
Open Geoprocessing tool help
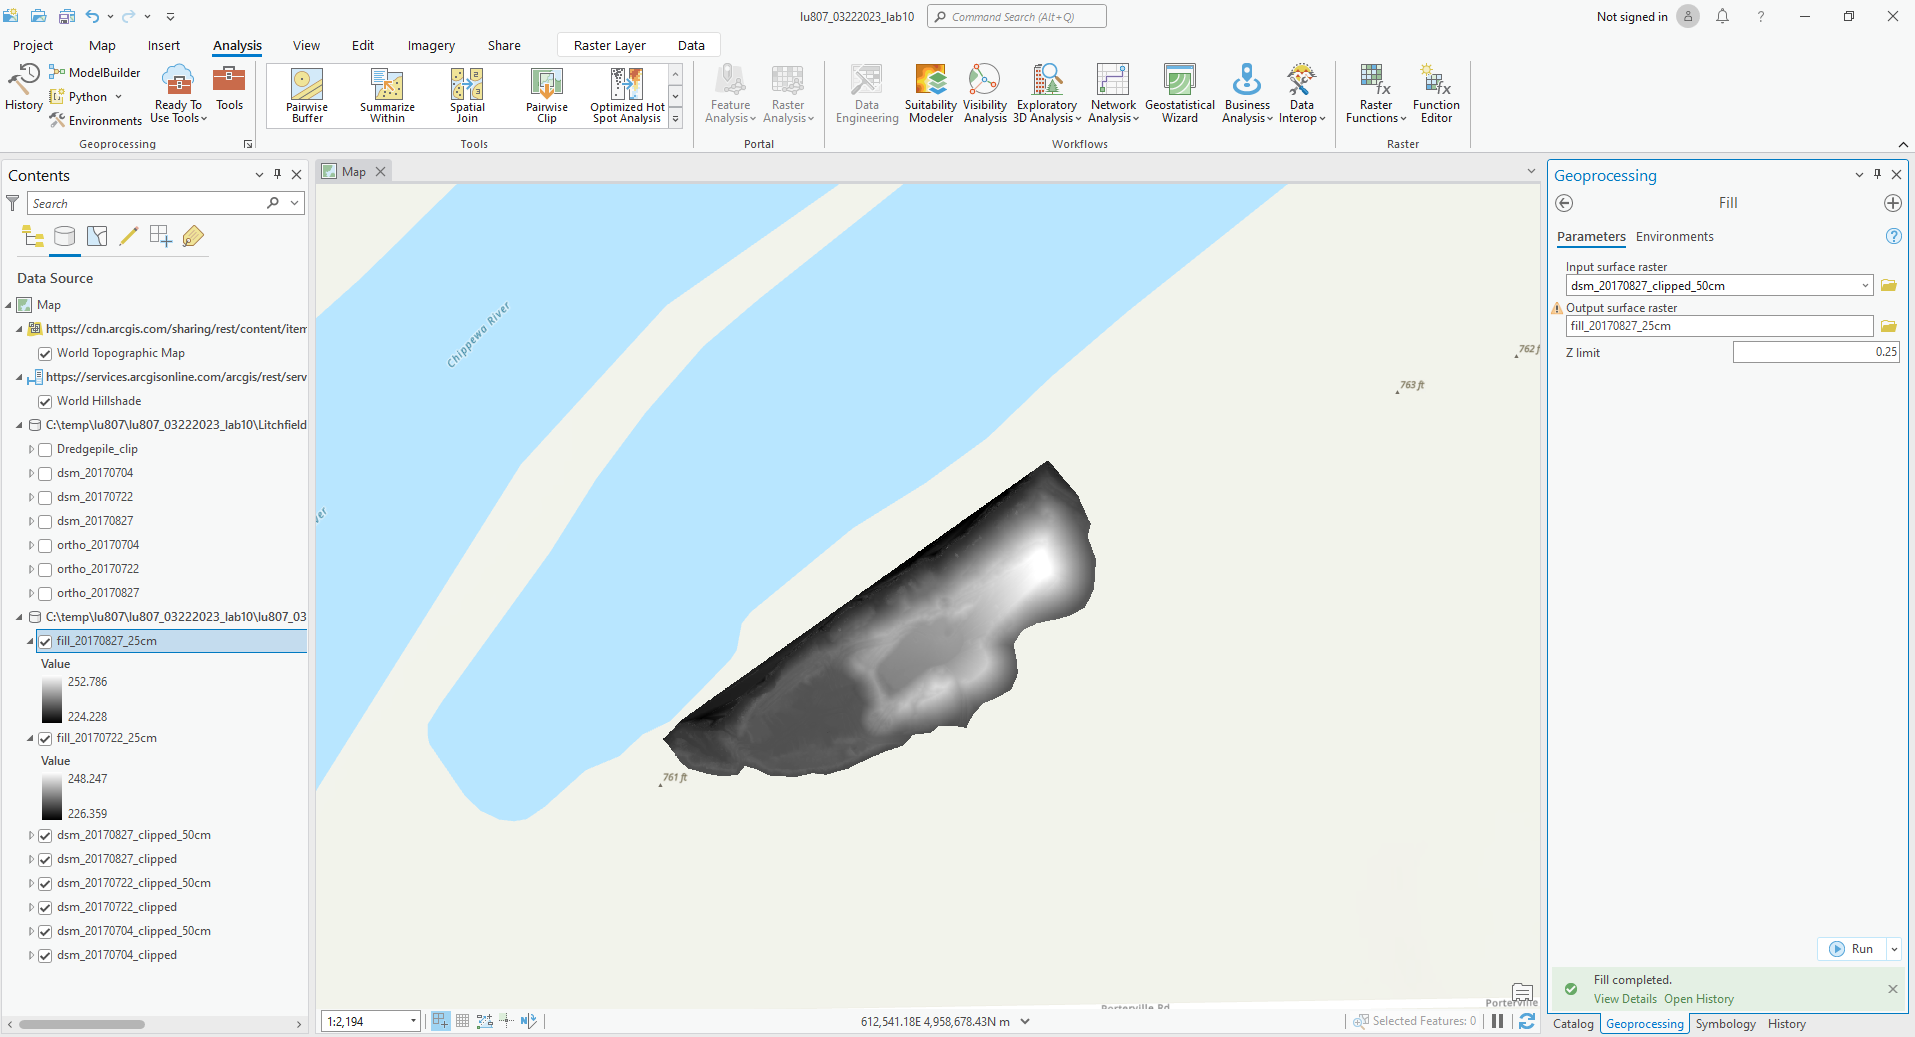(1893, 237)
